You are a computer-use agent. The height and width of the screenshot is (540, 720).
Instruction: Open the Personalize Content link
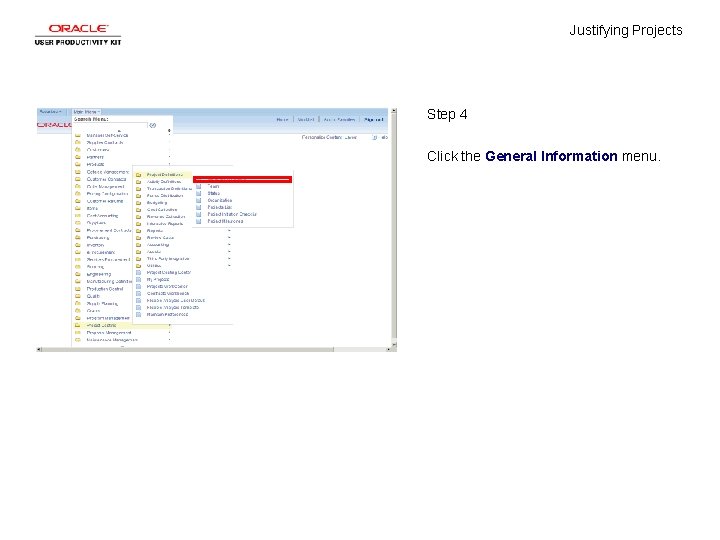click(x=321, y=137)
